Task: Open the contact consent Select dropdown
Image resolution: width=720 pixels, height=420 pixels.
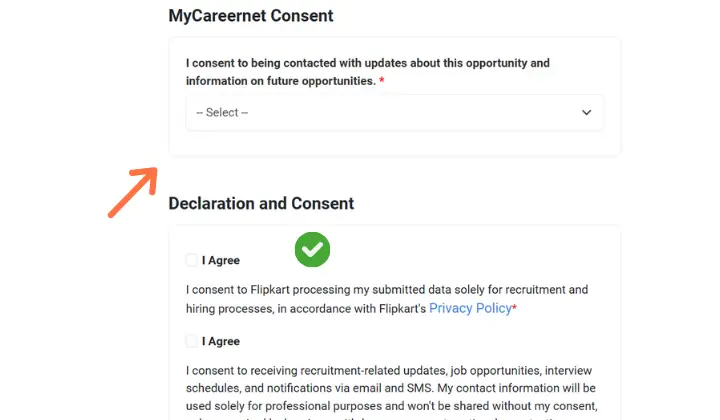Action: tap(394, 112)
